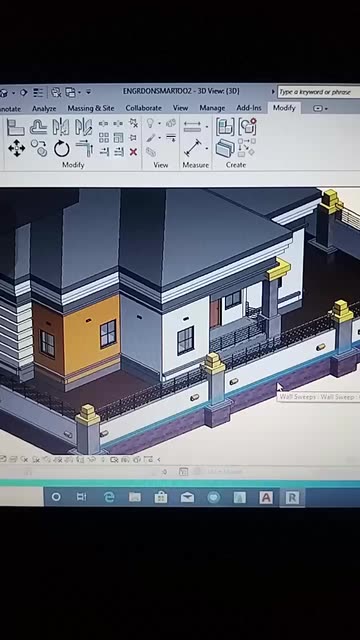Open Override Graphics dropdown arrow
The height and width of the screenshot is (640, 360).
[x=159, y=138]
